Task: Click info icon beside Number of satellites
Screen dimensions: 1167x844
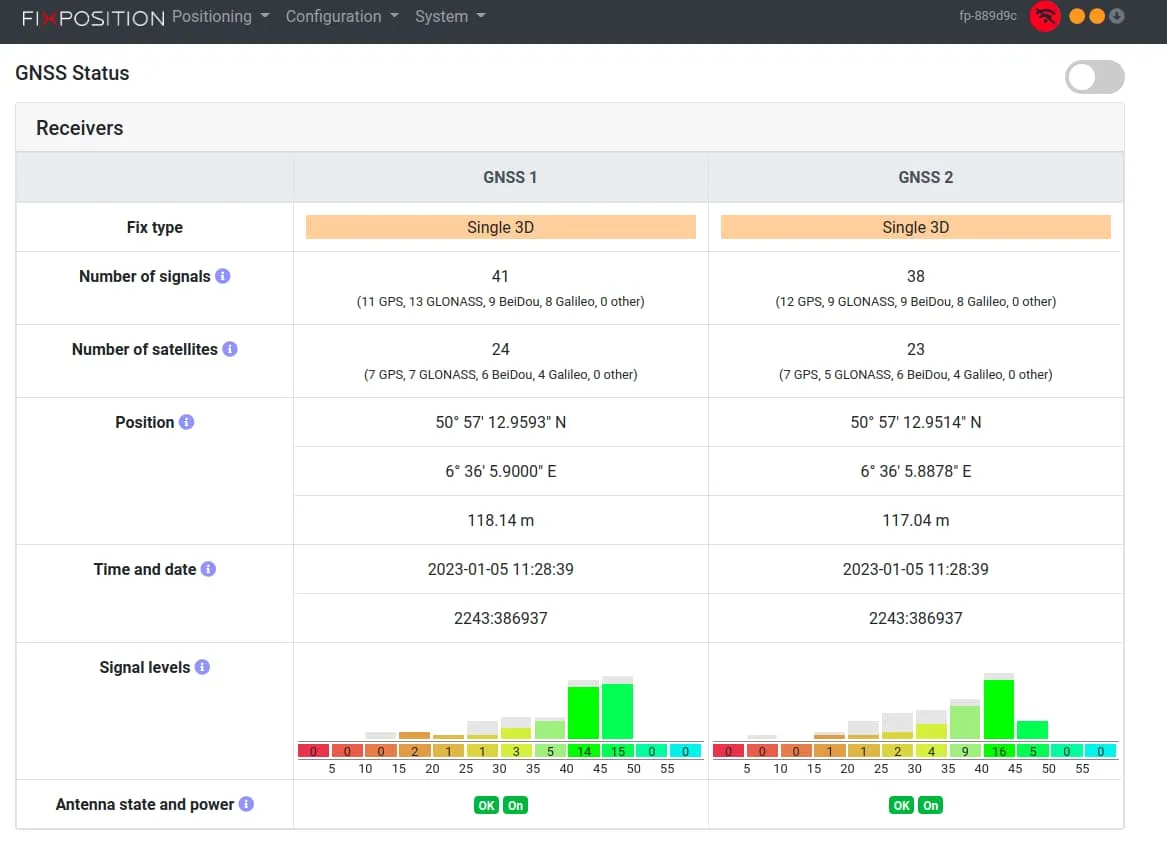Action: click(230, 349)
